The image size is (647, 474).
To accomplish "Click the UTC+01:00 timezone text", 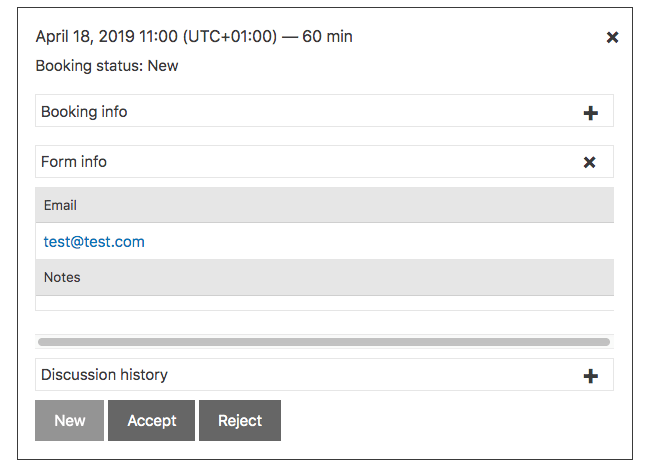I will 231,37.
